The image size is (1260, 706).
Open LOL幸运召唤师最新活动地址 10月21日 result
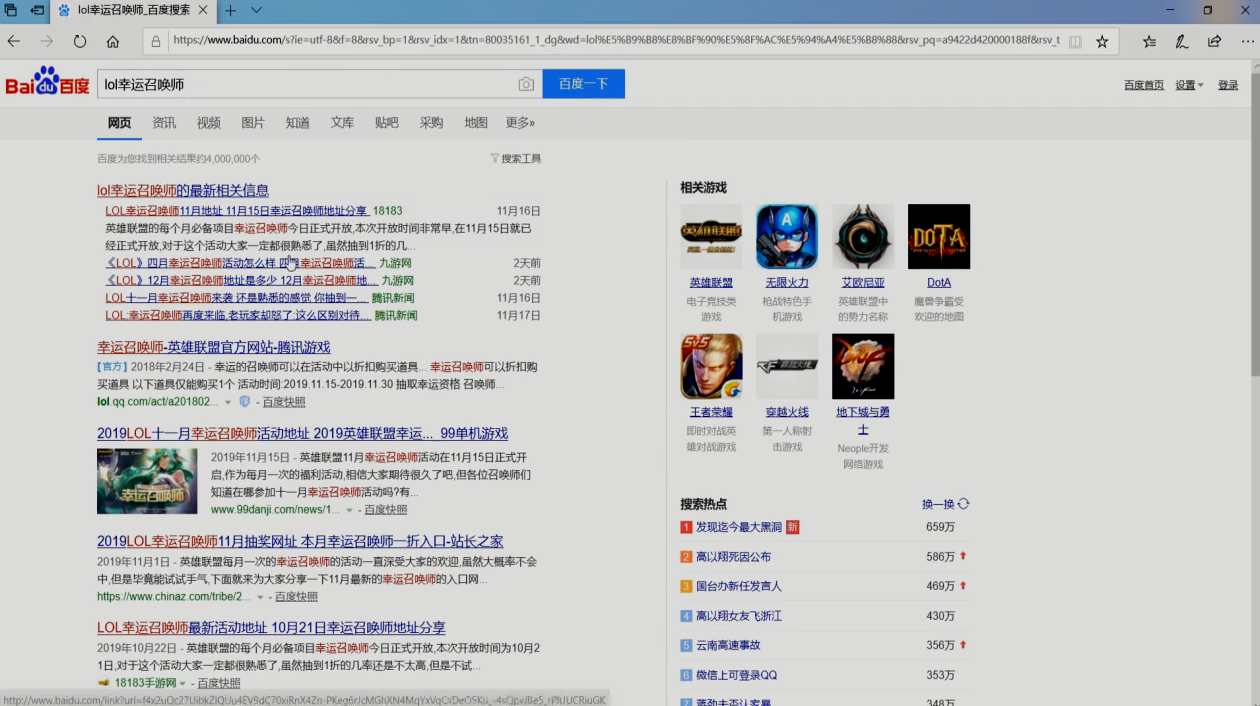tap(271, 627)
